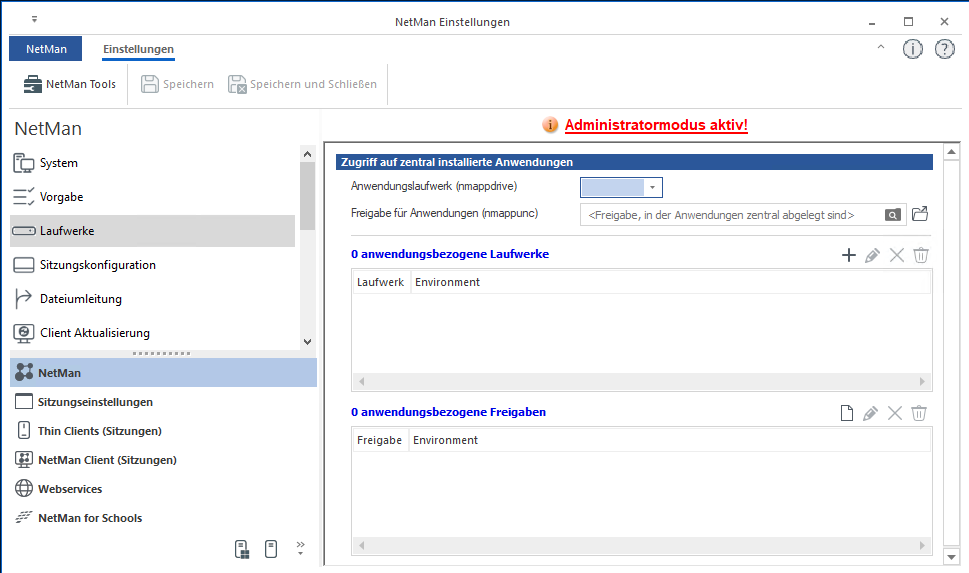Click the edit pencil icon for Freigaben

click(x=870, y=413)
